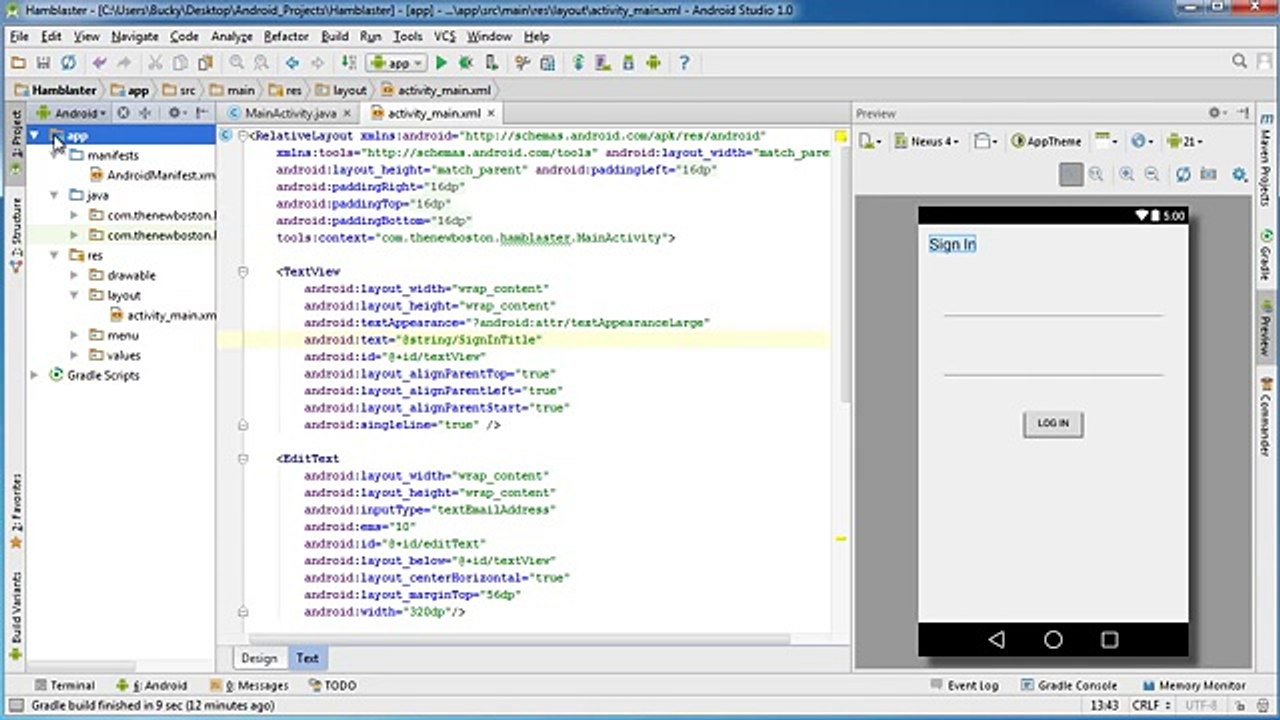Open preview render settings gear

pyautogui.click(x=1240, y=174)
